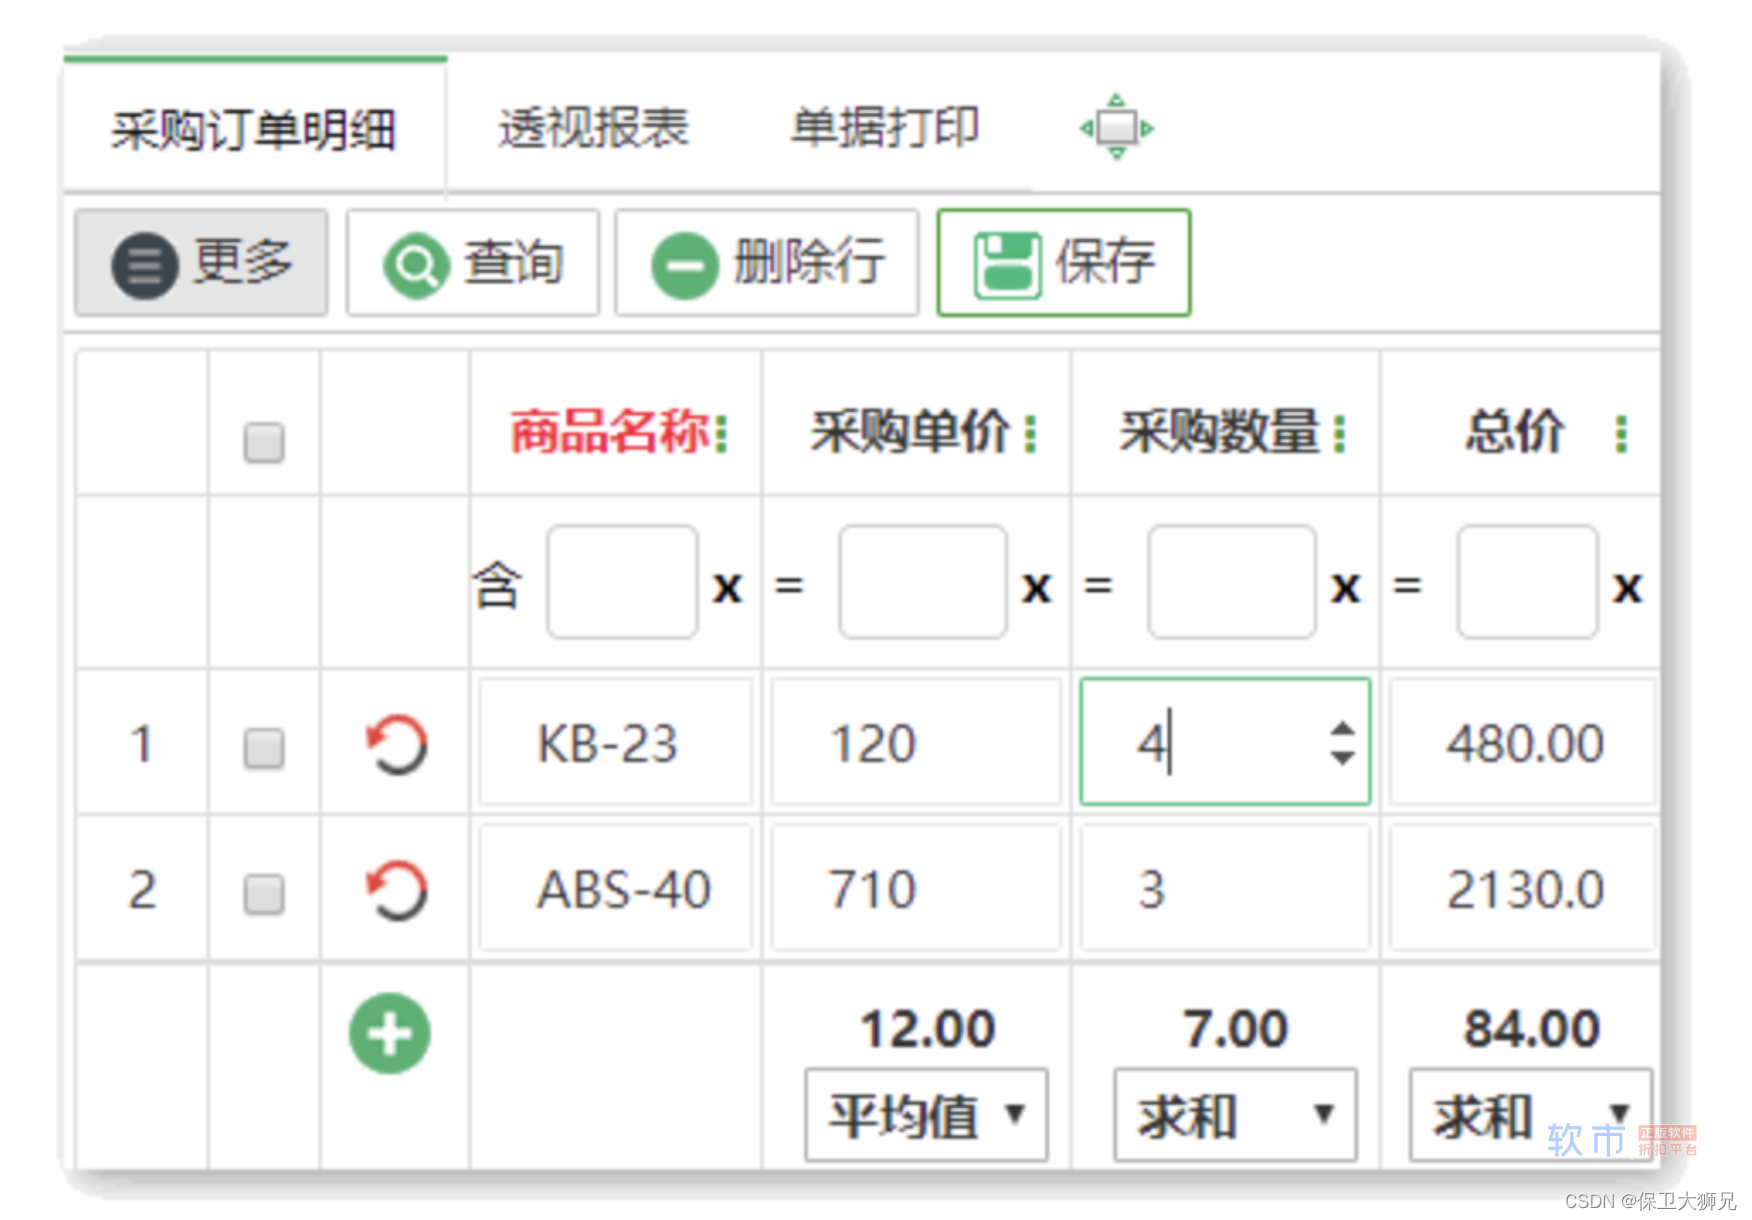Click the 删除行 delete row button
Screen dimensions: 1752x1220
click(x=767, y=263)
